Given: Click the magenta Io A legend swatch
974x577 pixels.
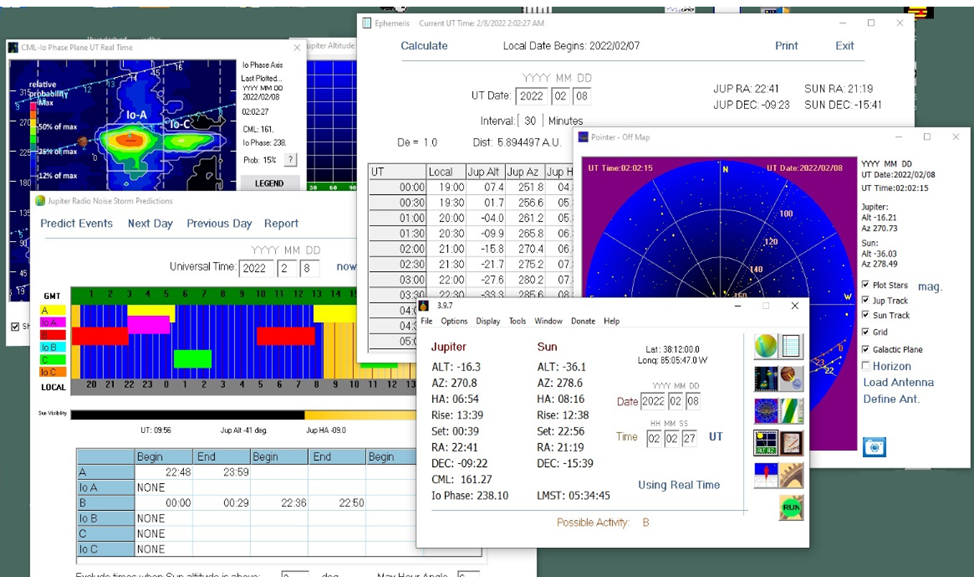Looking at the screenshot, I should (x=53, y=322).
